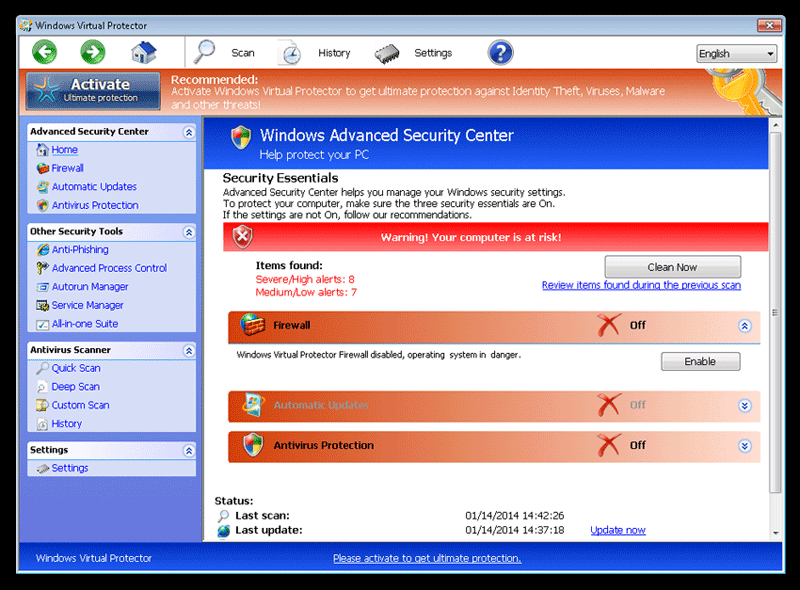800x590 pixels.
Task: Click the Settings chip toolbar icon
Action: (387, 52)
